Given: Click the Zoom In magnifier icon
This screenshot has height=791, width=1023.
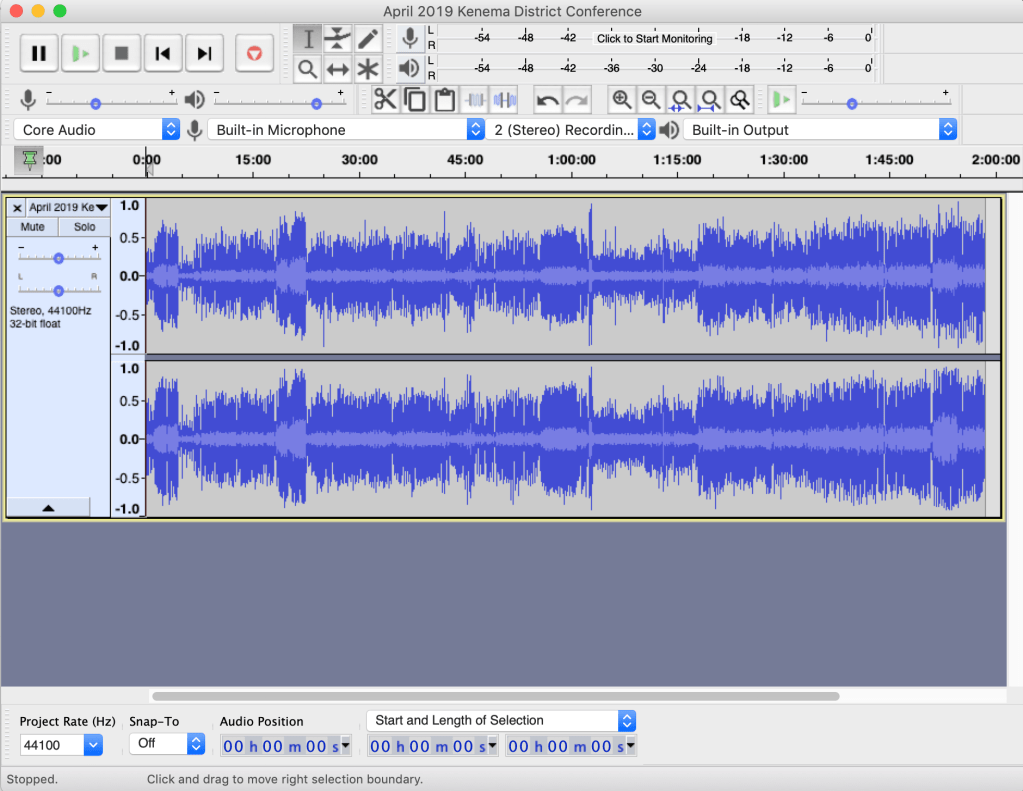Looking at the screenshot, I should [x=622, y=100].
